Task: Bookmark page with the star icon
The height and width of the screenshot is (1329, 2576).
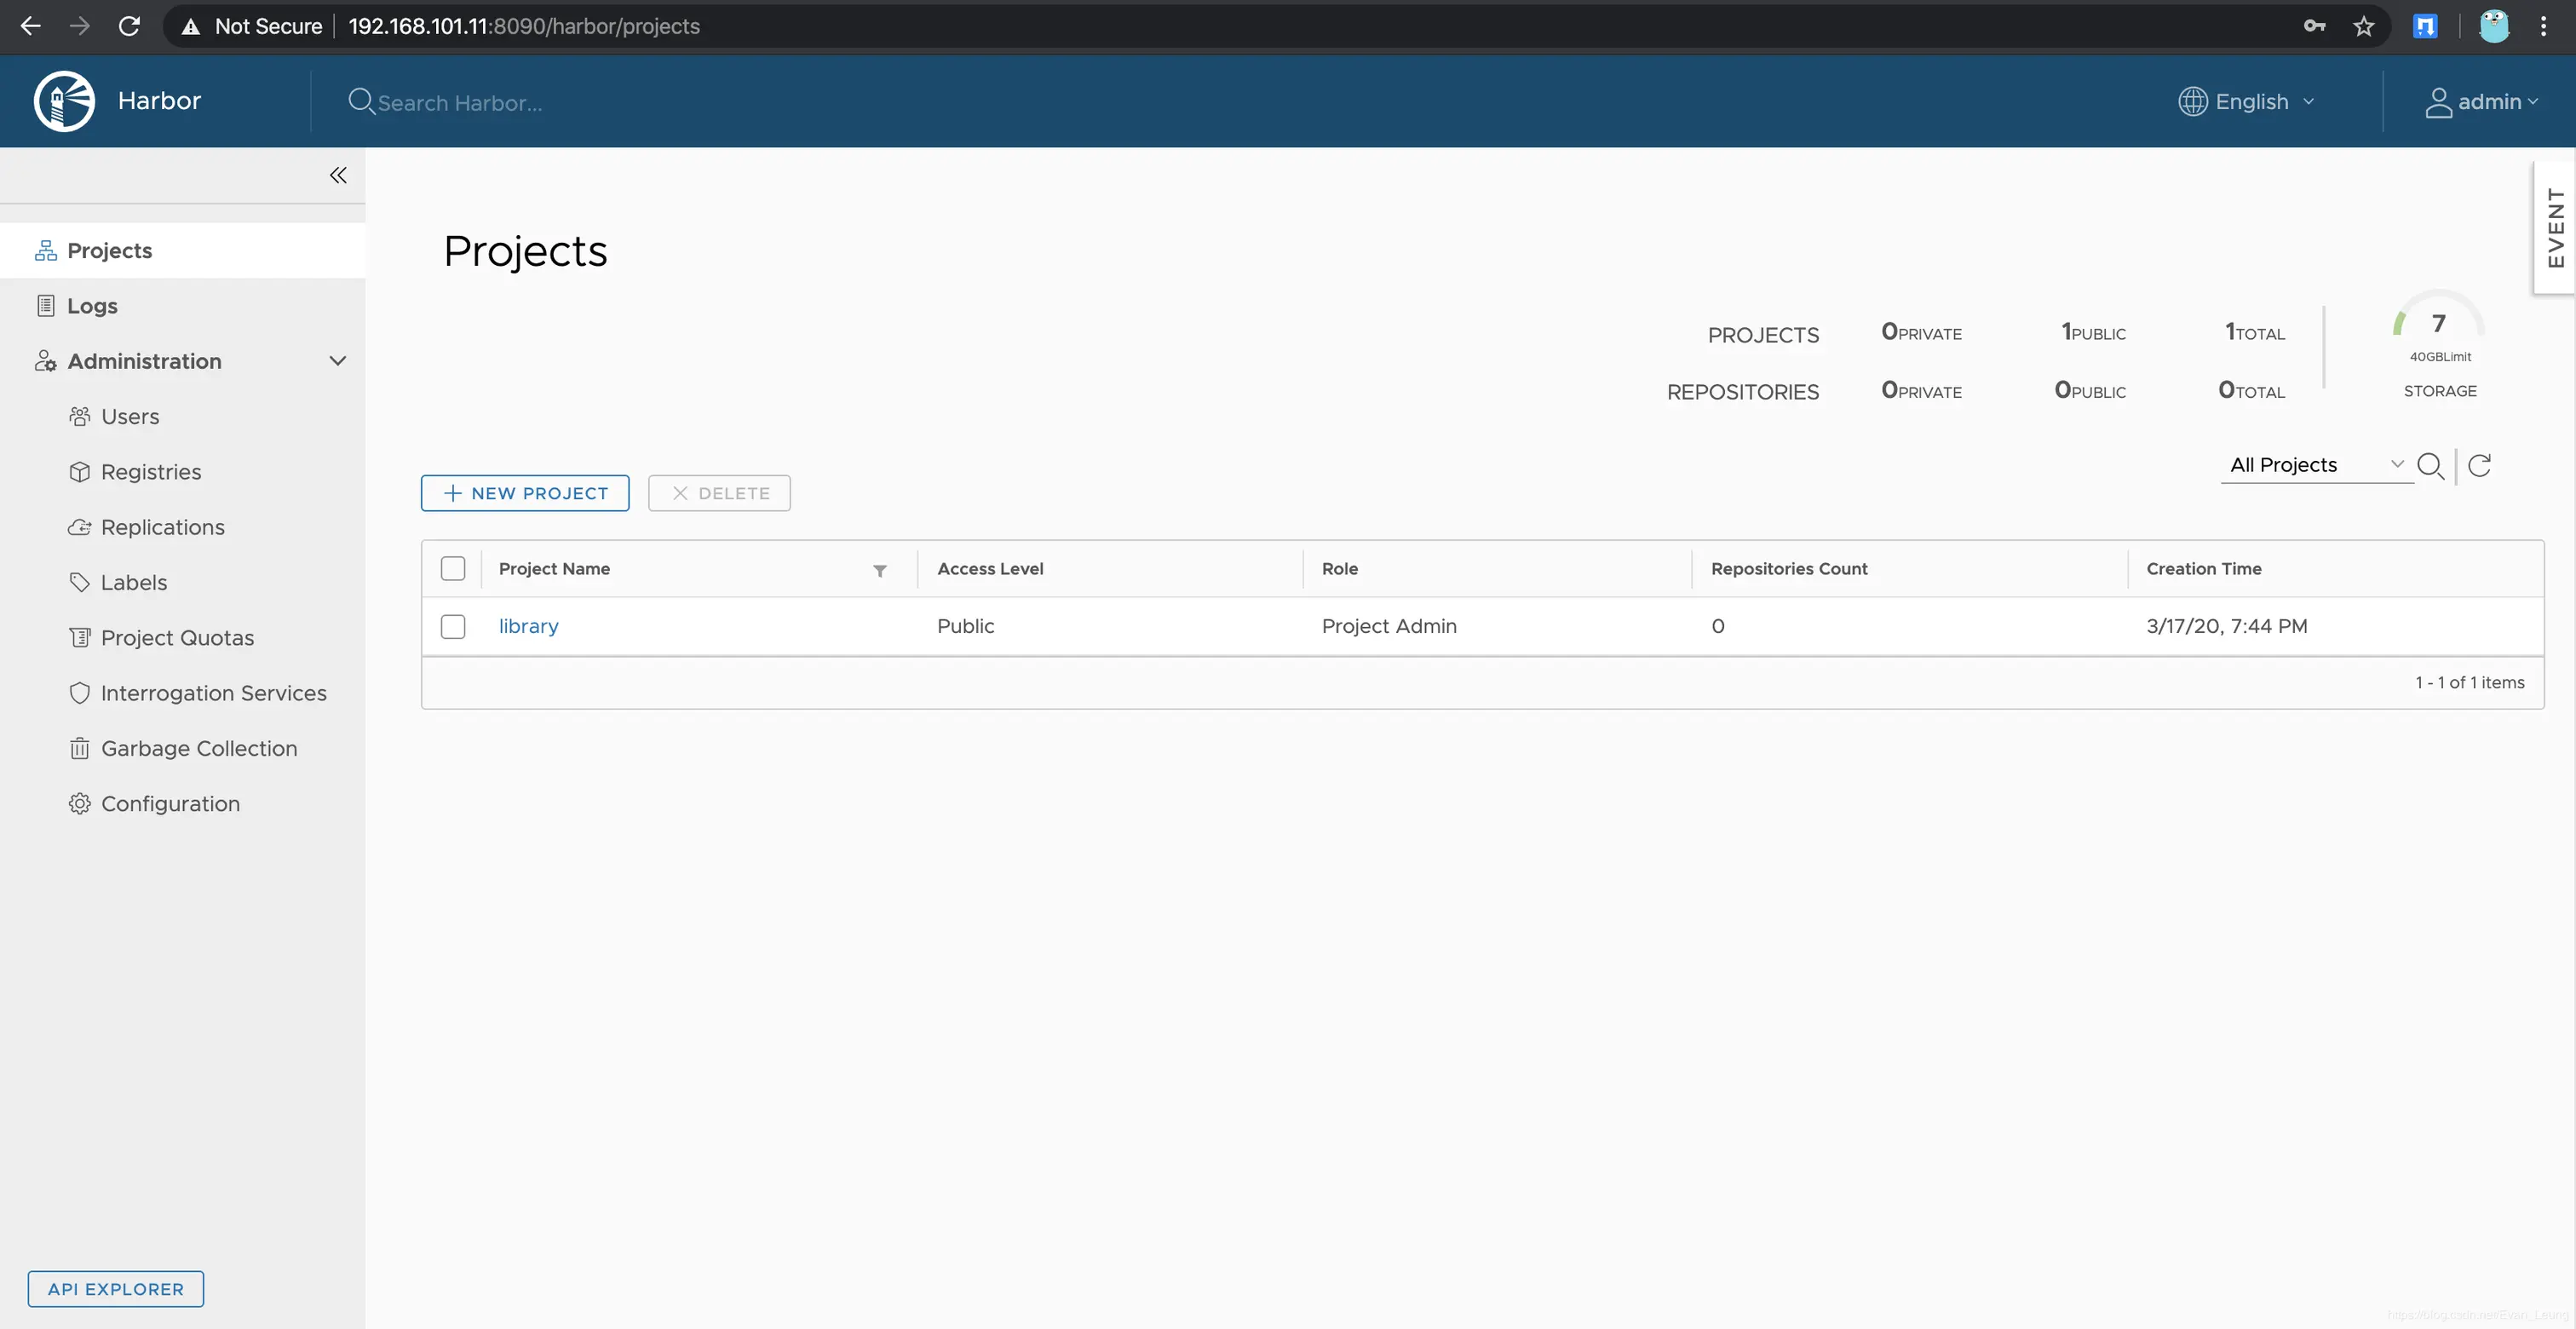Action: pyautogui.click(x=2363, y=26)
